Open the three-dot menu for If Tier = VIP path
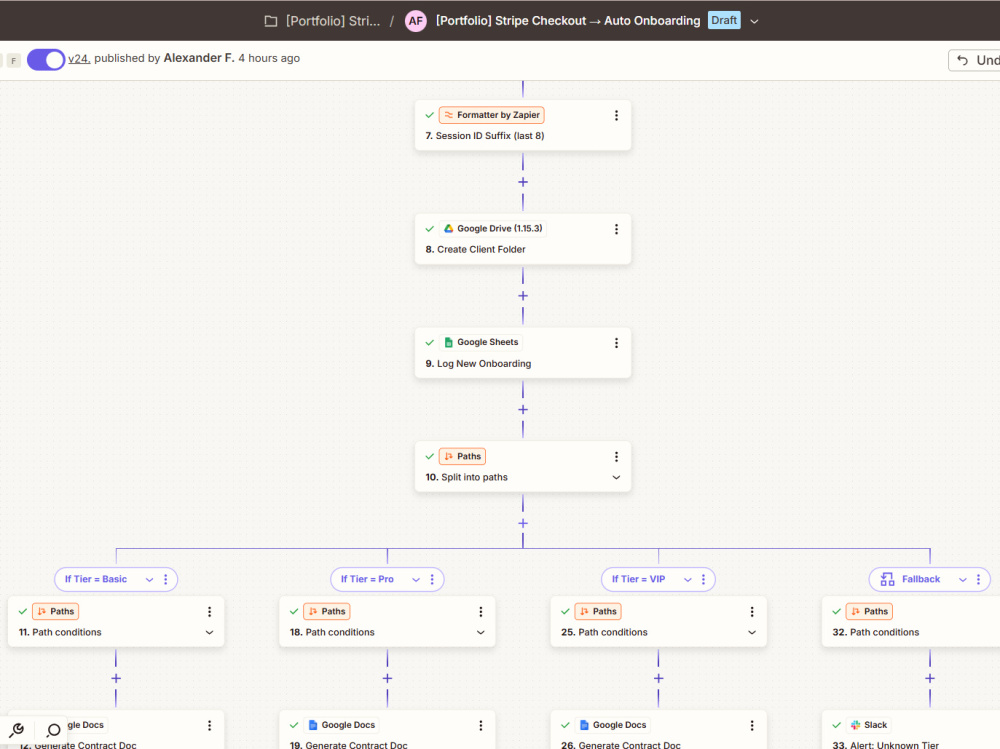 [x=703, y=579]
